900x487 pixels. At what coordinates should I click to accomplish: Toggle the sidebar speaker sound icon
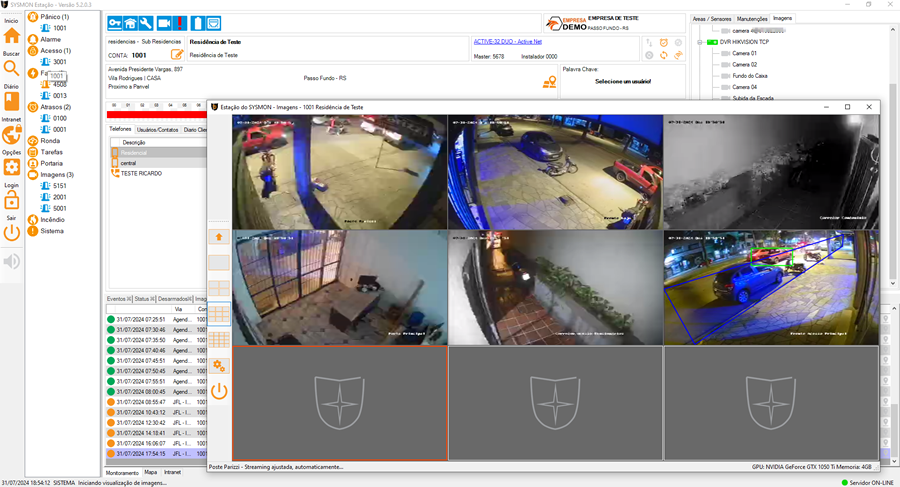(11, 262)
